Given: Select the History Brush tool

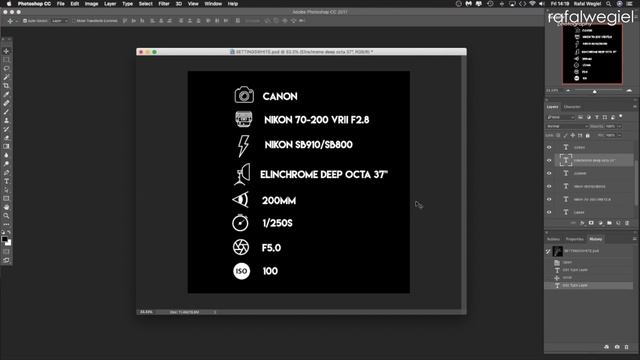Looking at the screenshot, I should point(6,129).
